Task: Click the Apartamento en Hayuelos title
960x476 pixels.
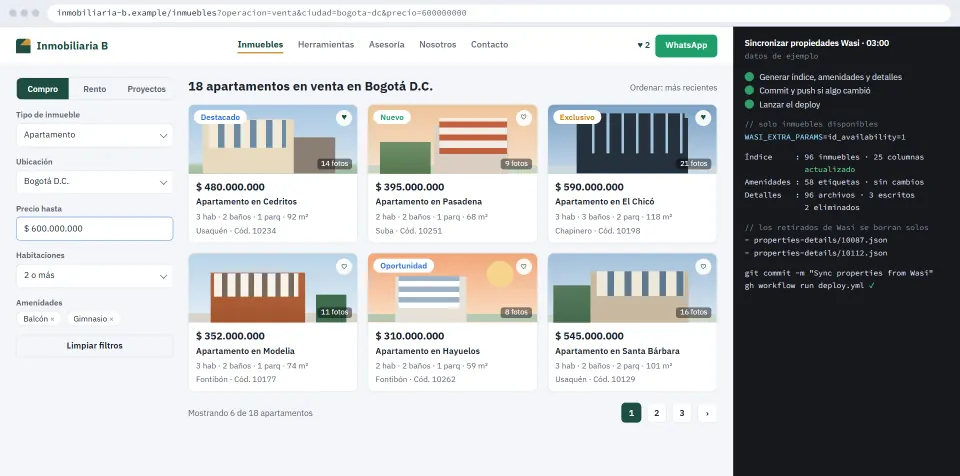Action: [427, 351]
